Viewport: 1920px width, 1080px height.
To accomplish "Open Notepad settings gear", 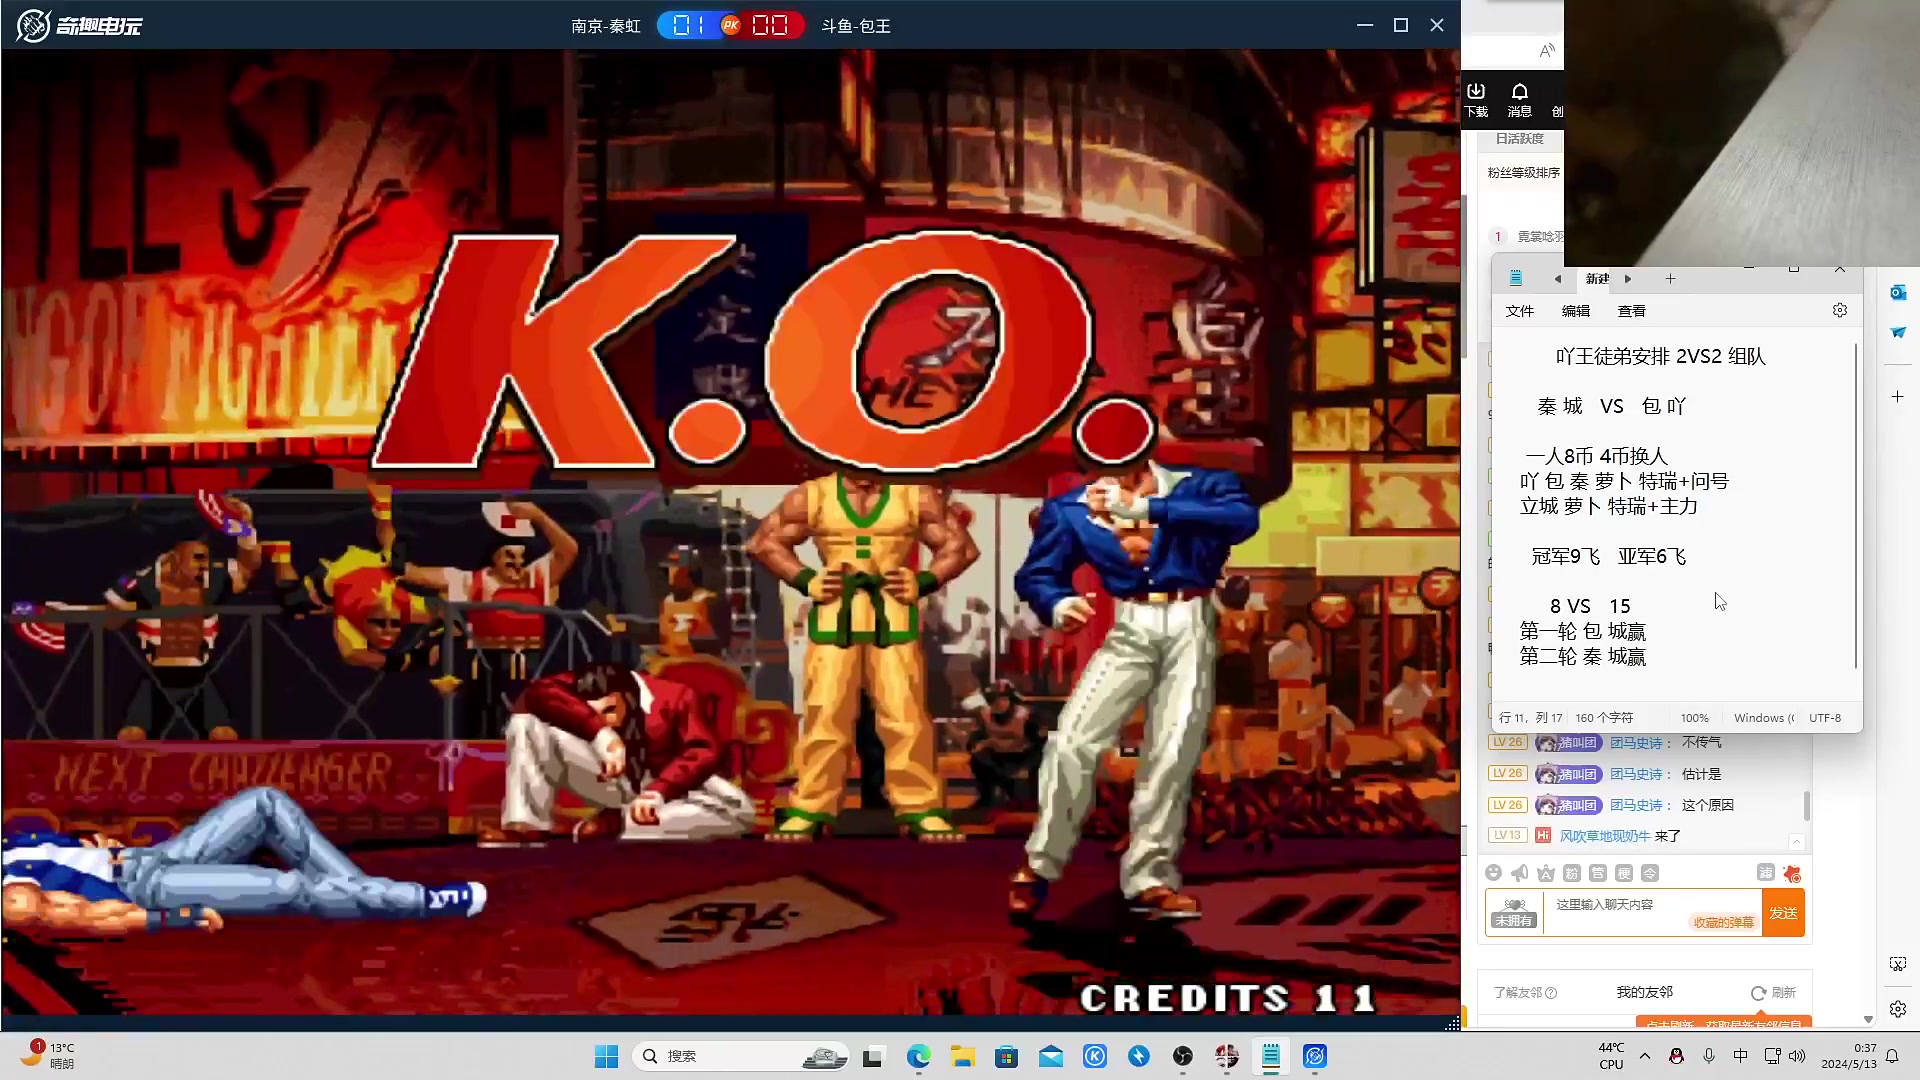I will [x=1840, y=310].
